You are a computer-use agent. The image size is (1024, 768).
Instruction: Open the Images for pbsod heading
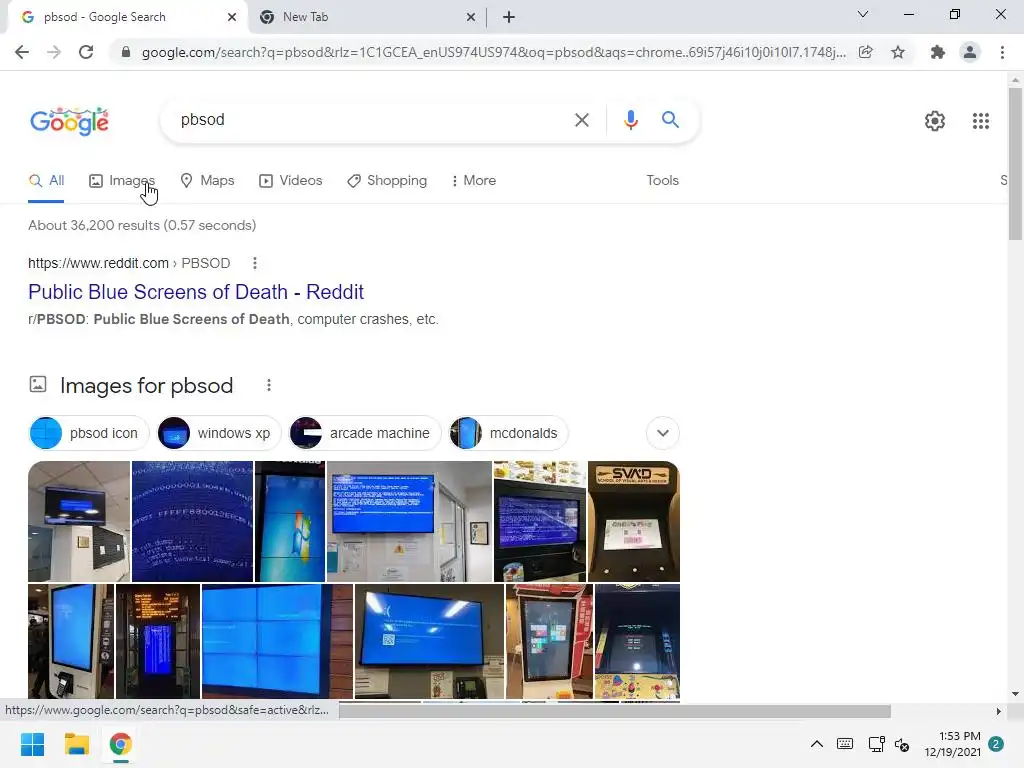146,385
